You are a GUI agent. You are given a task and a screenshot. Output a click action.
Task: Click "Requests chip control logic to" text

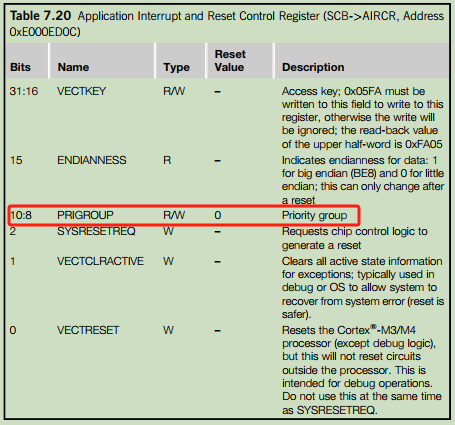(x=355, y=231)
